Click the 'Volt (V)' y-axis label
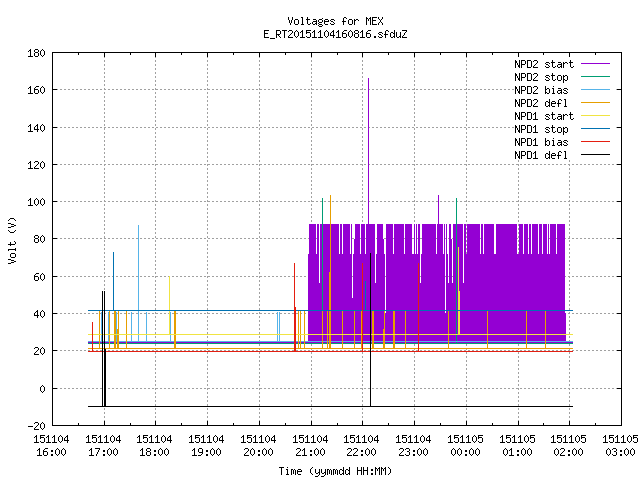Image resolution: width=640 pixels, height=480 pixels. click(12, 241)
